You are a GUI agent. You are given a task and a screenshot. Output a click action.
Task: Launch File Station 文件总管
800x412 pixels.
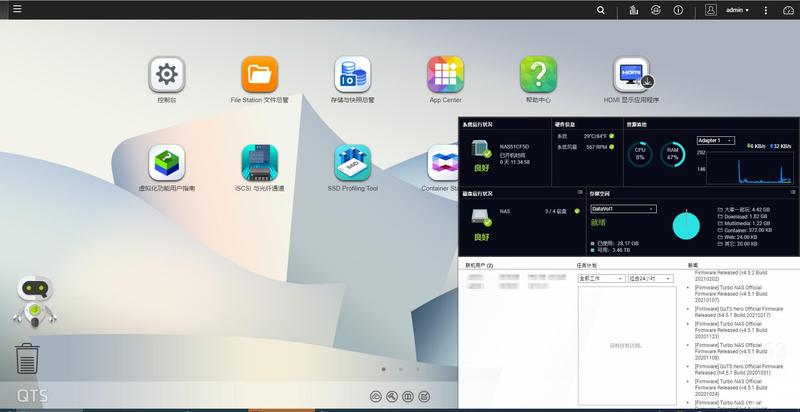pyautogui.click(x=260, y=74)
